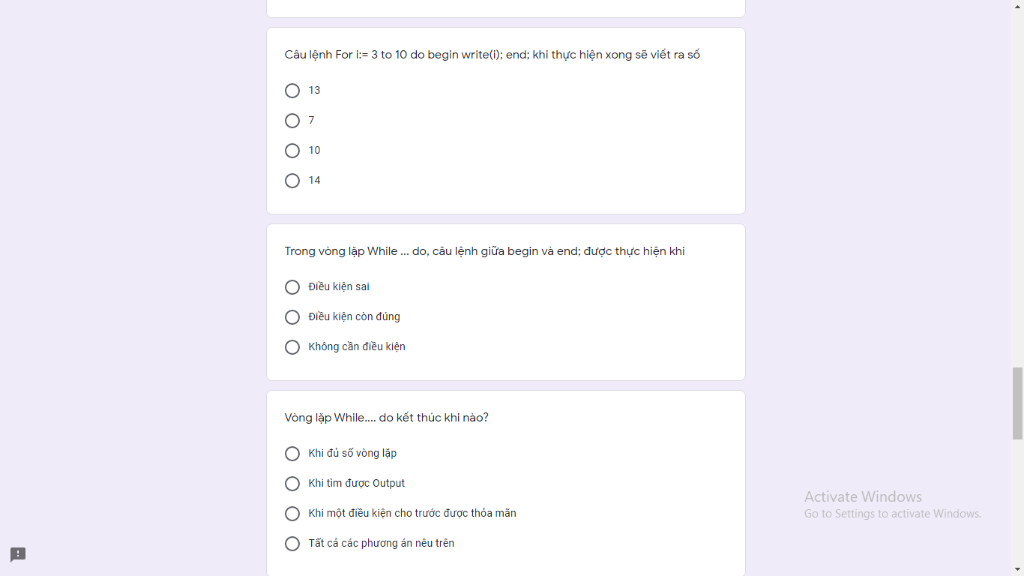The image size is (1024, 576).
Task: Click the label text '14'
Action: (x=314, y=180)
